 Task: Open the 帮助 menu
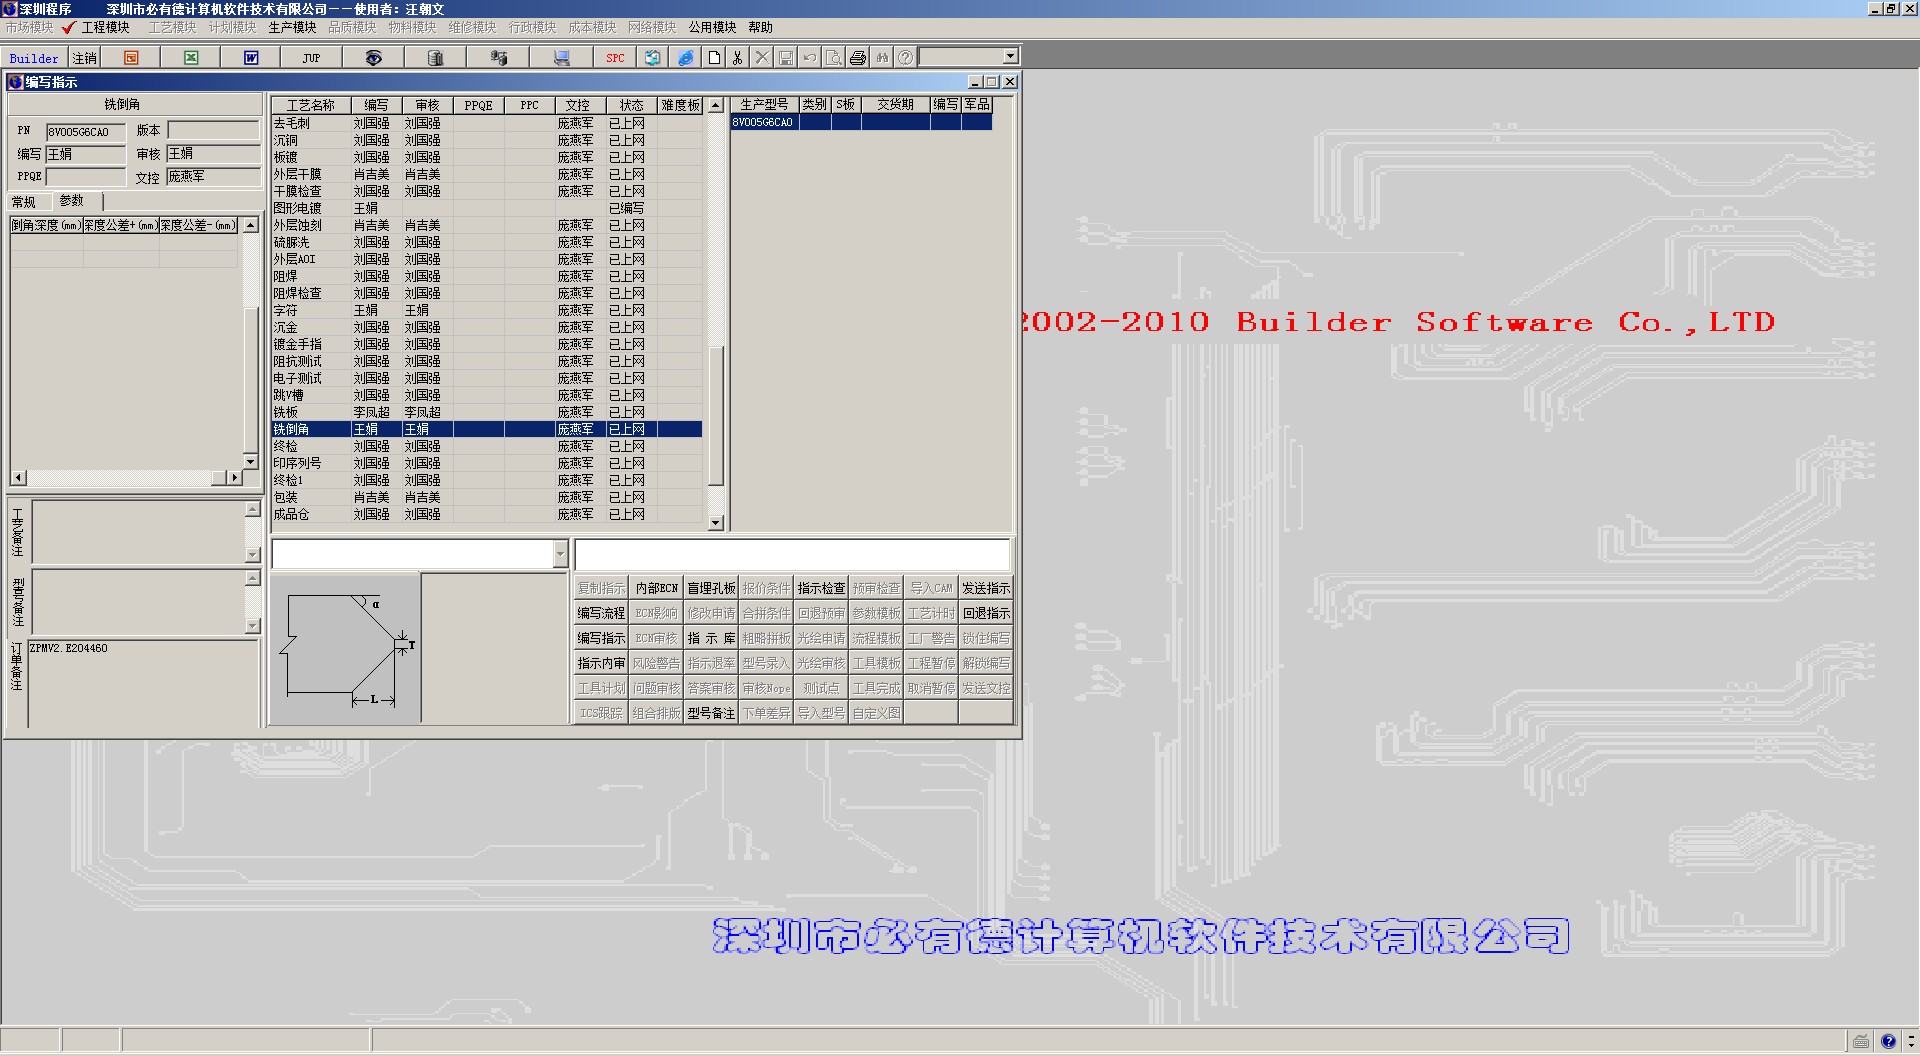(761, 27)
